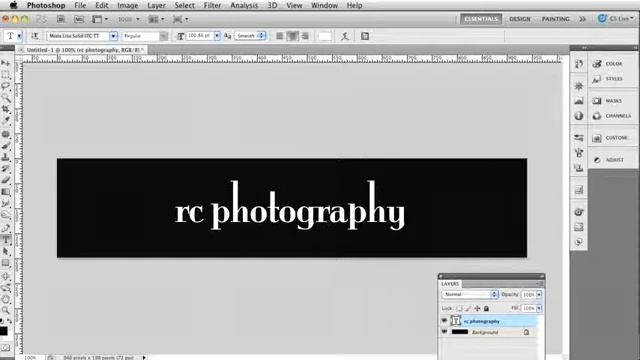Show more workspaces with the chevron button
Viewport: 640px width, 360px height.
pos(582,19)
